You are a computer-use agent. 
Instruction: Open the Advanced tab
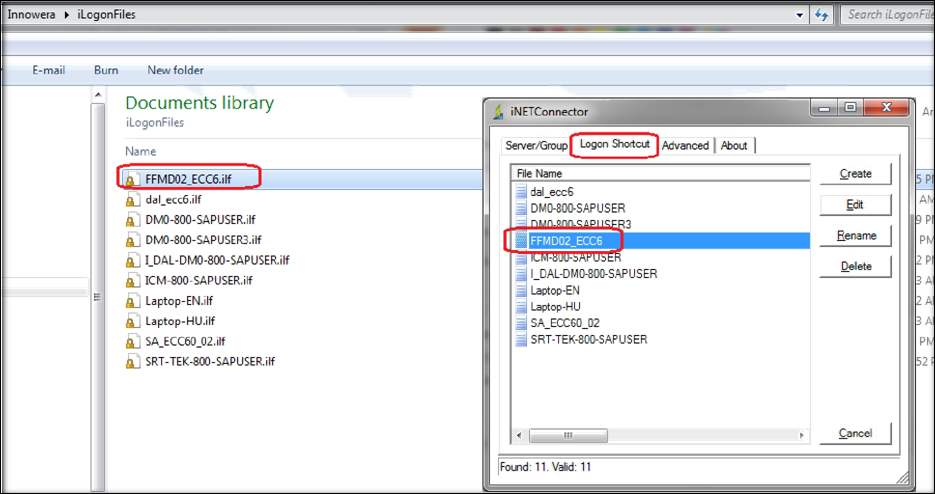click(685, 145)
